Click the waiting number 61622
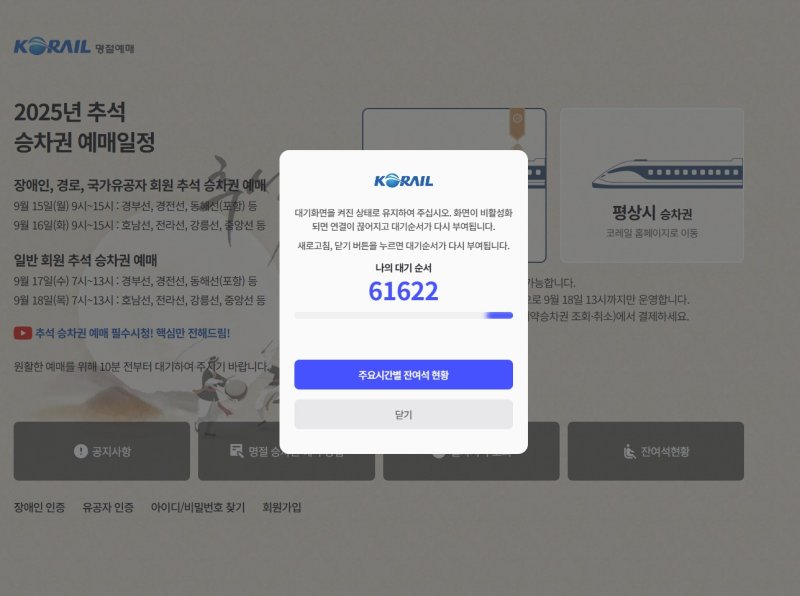The width and height of the screenshot is (800, 596). [403, 291]
